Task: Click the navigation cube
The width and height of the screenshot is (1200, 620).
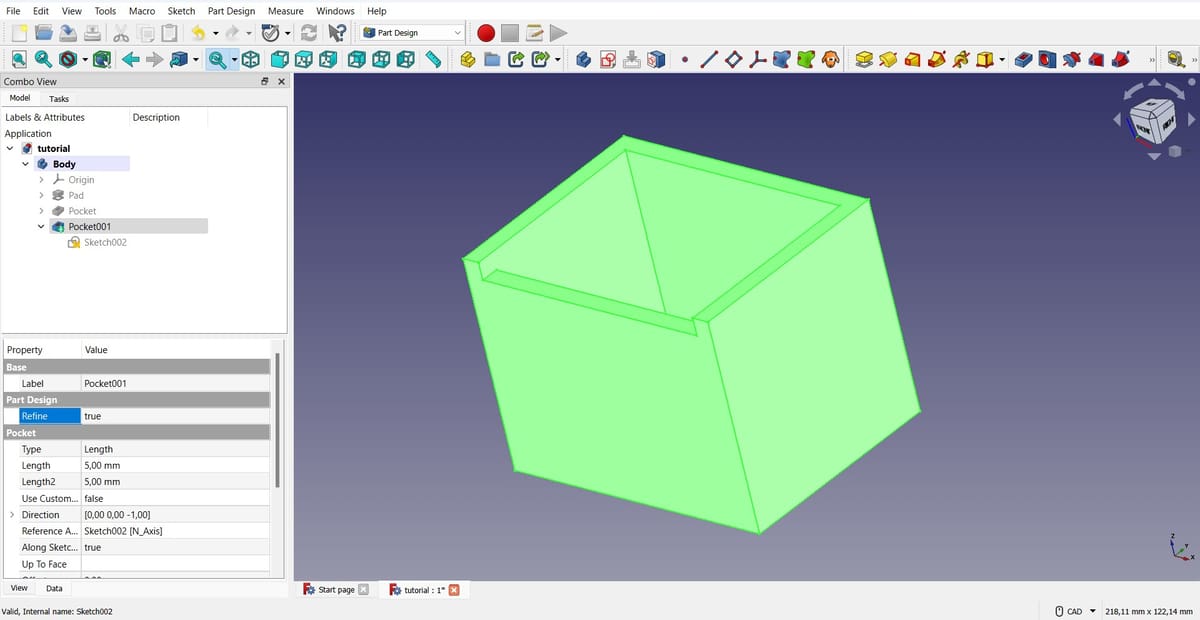Action: tap(1153, 121)
